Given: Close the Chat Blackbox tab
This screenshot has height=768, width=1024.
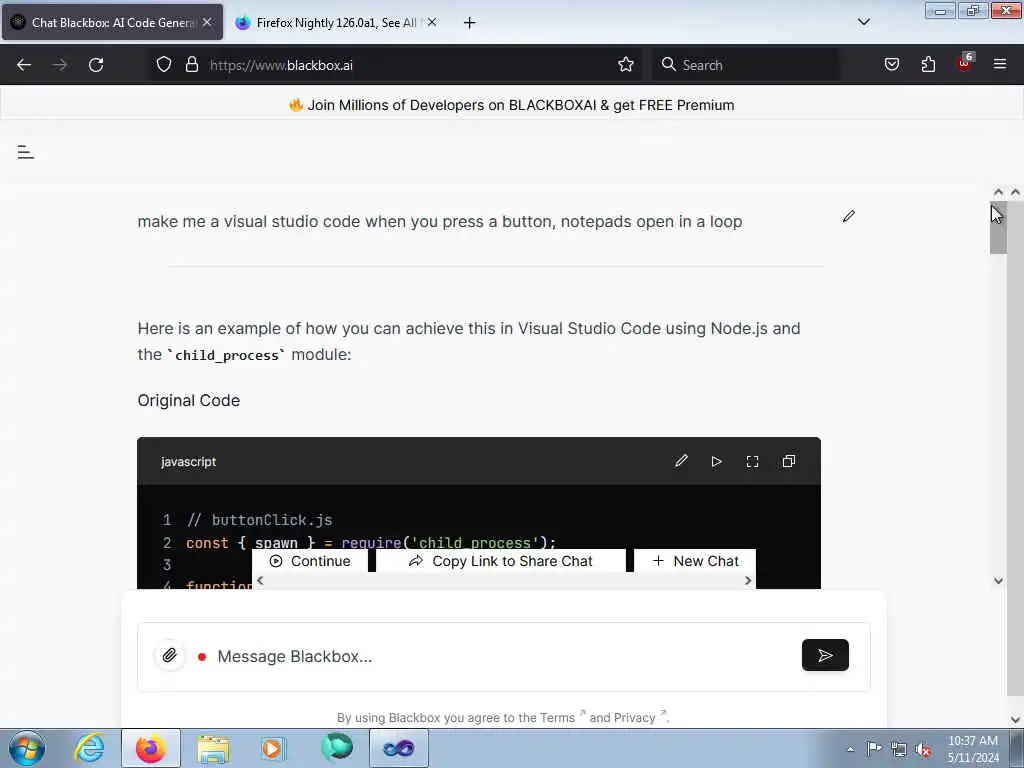Looking at the screenshot, I should click(x=207, y=22).
